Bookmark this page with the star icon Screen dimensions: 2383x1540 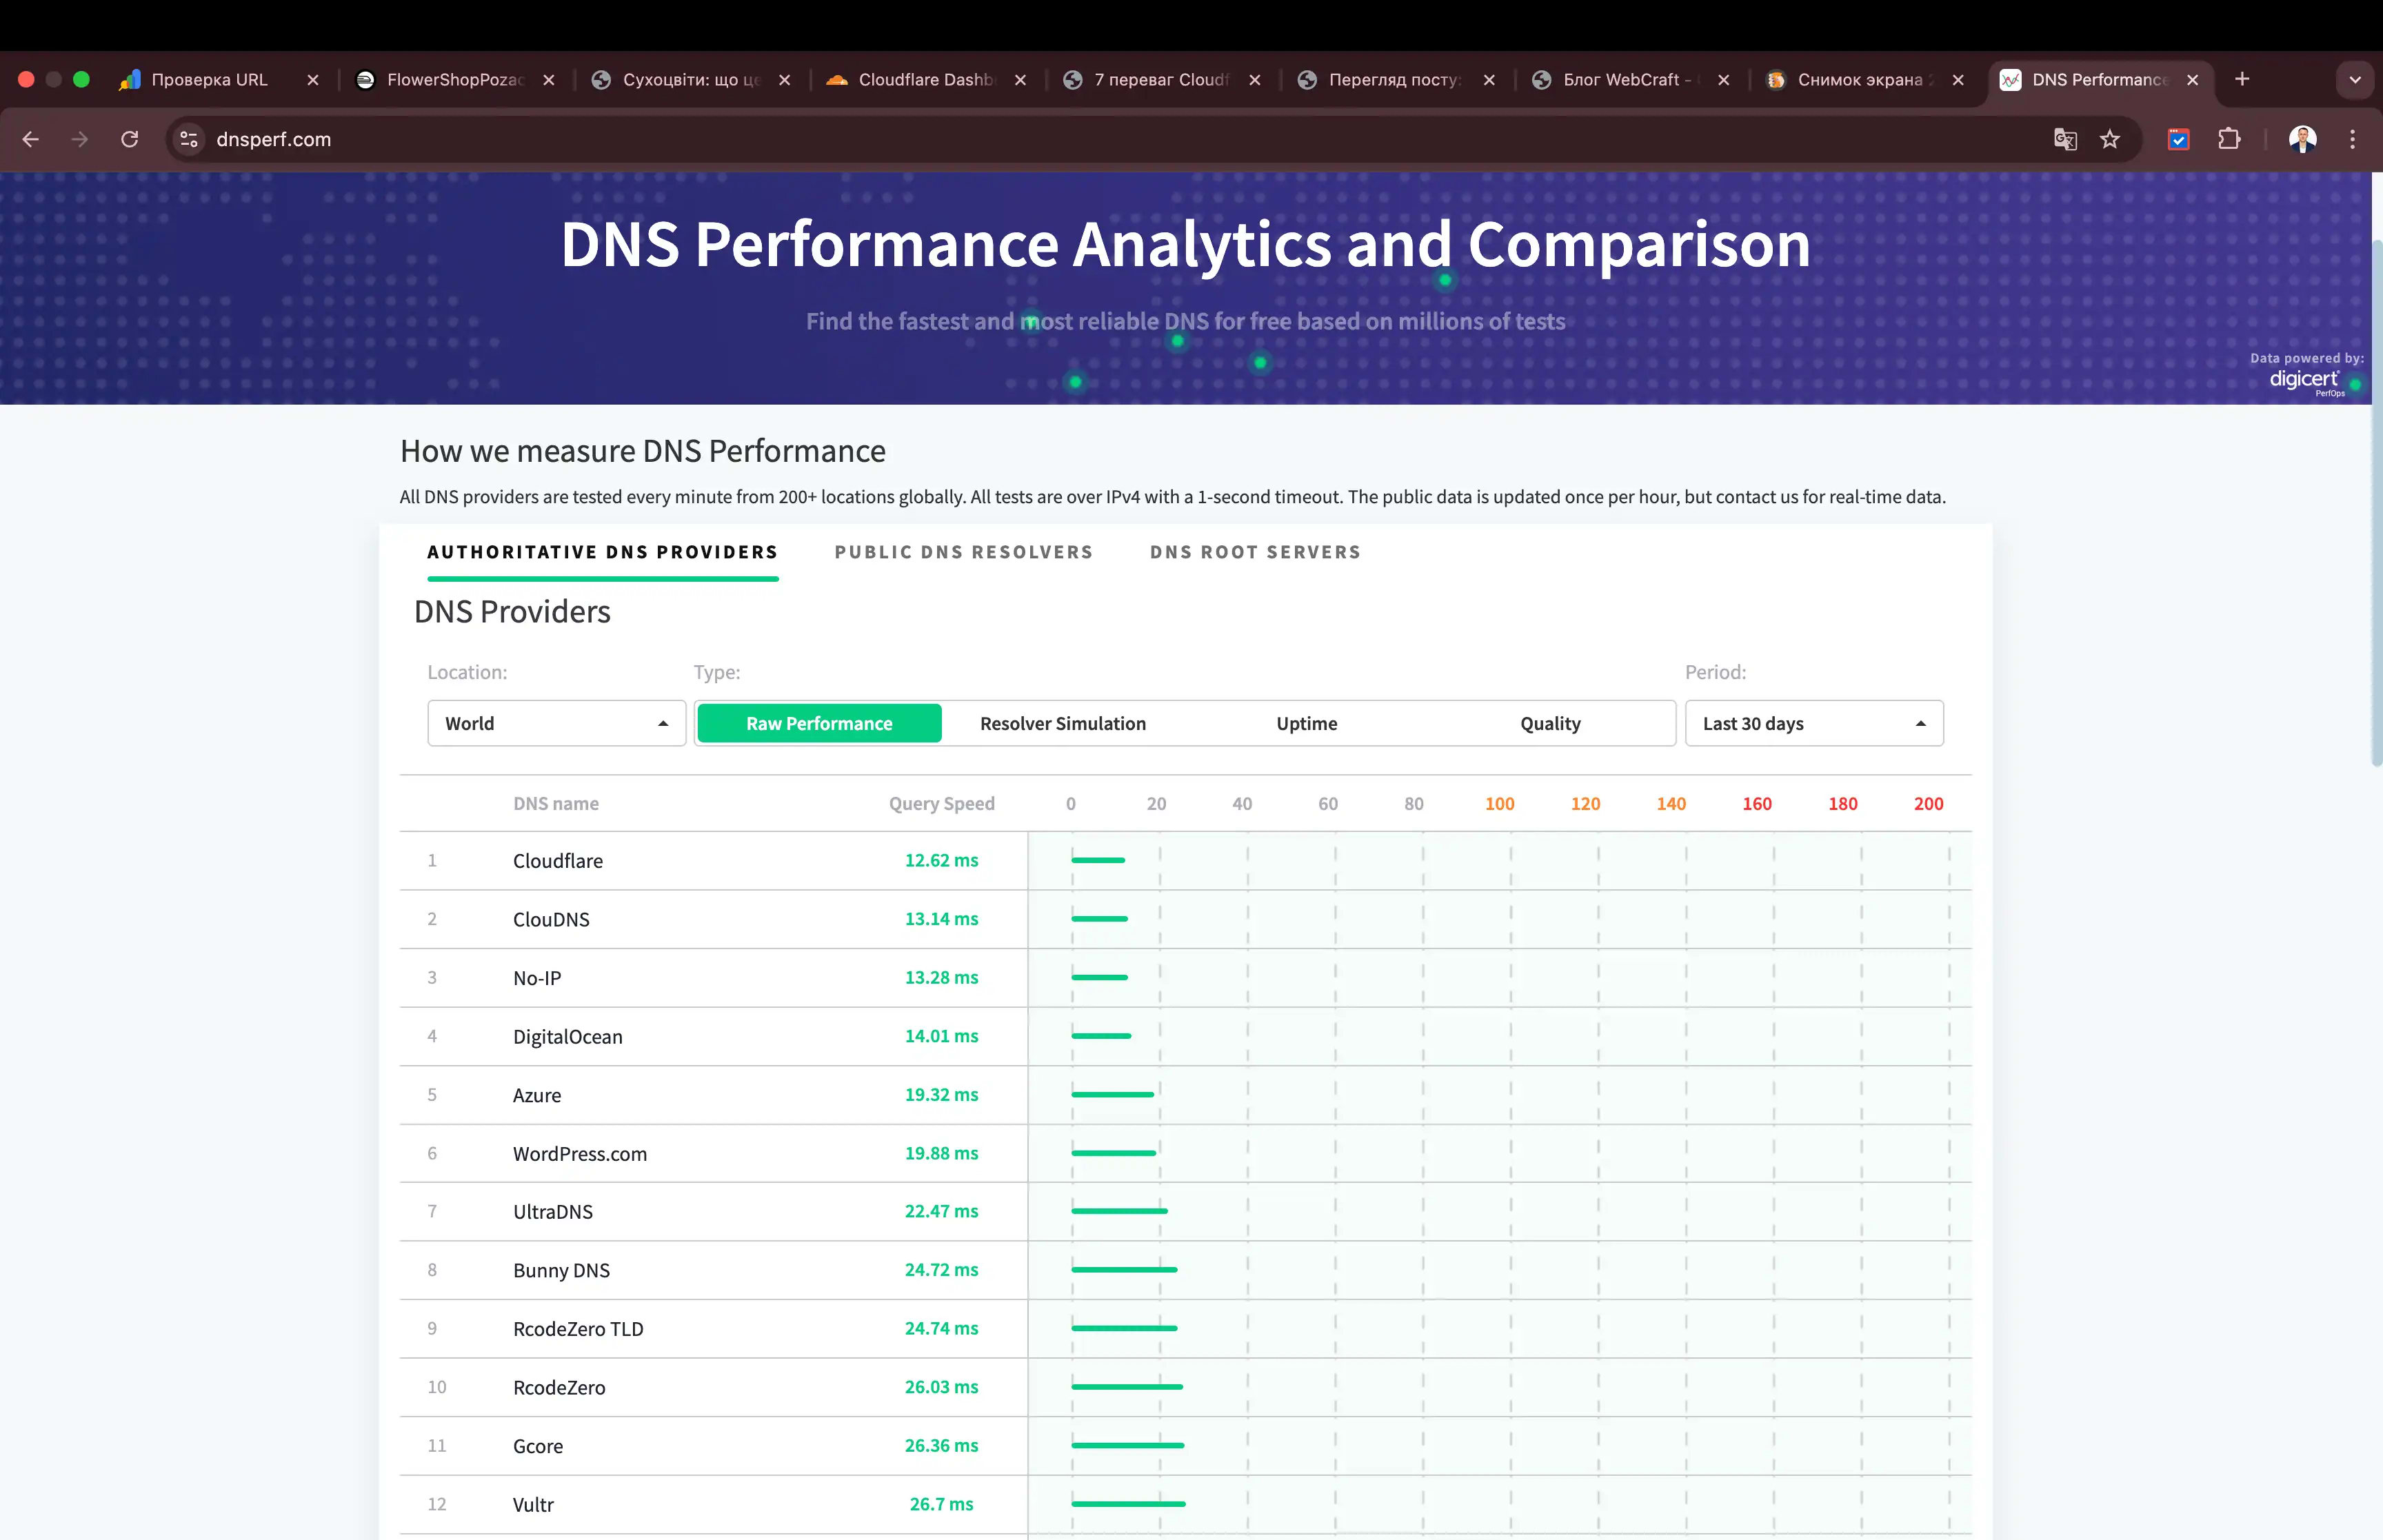(x=2110, y=139)
